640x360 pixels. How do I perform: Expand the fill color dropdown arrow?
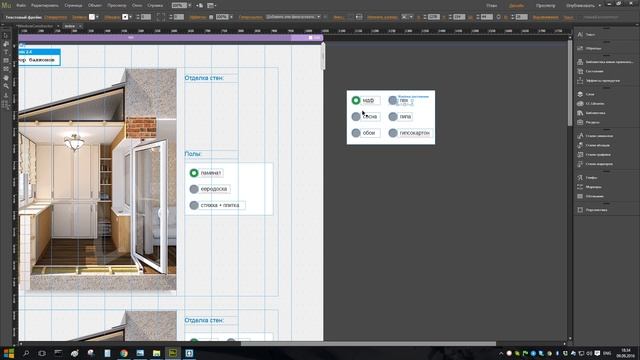click(97, 17)
